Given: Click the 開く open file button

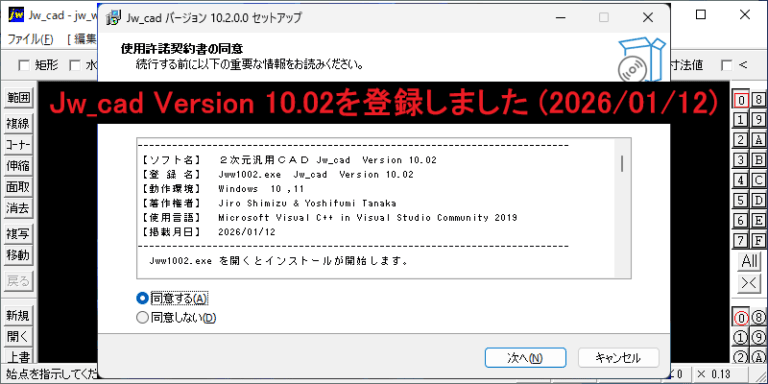Looking at the screenshot, I should click(x=18, y=337).
